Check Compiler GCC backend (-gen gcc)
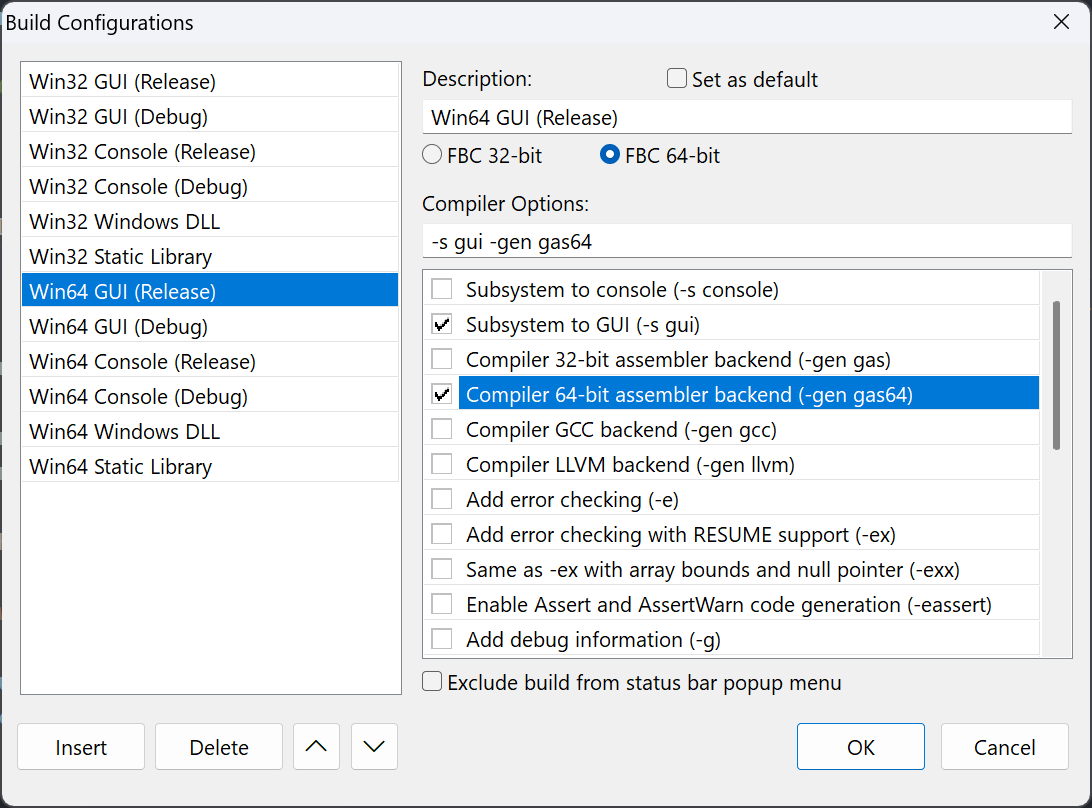The image size is (1092, 808). [442, 429]
